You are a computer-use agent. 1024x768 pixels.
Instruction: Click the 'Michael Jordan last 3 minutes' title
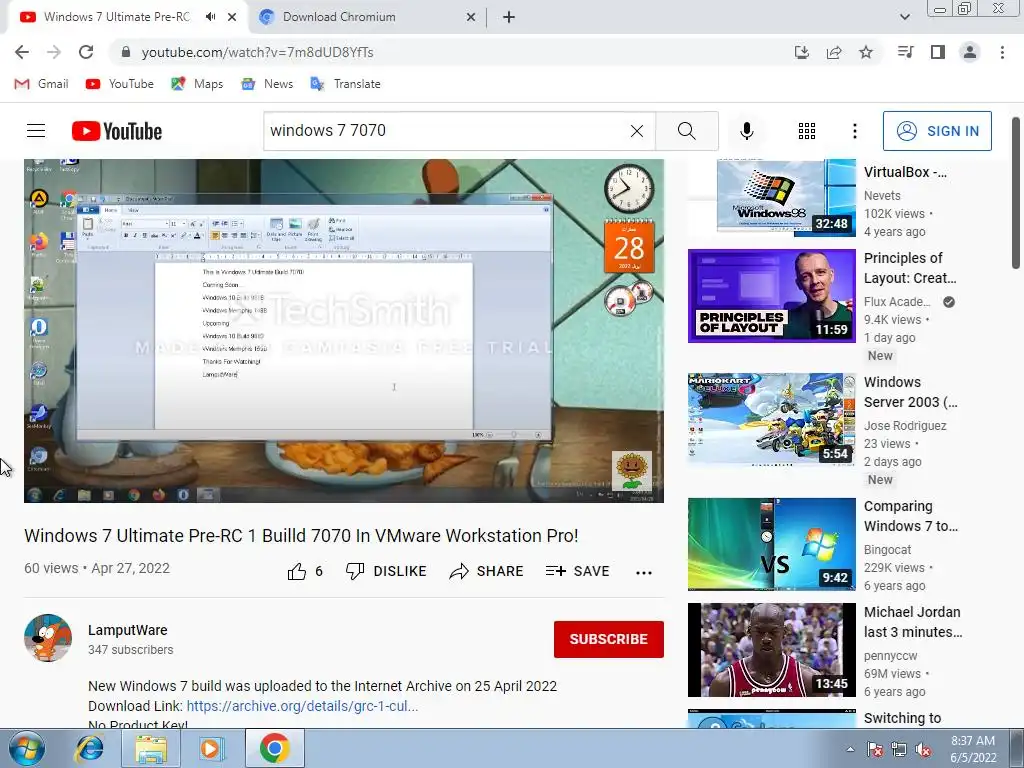pyautogui.click(x=913, y=622)
